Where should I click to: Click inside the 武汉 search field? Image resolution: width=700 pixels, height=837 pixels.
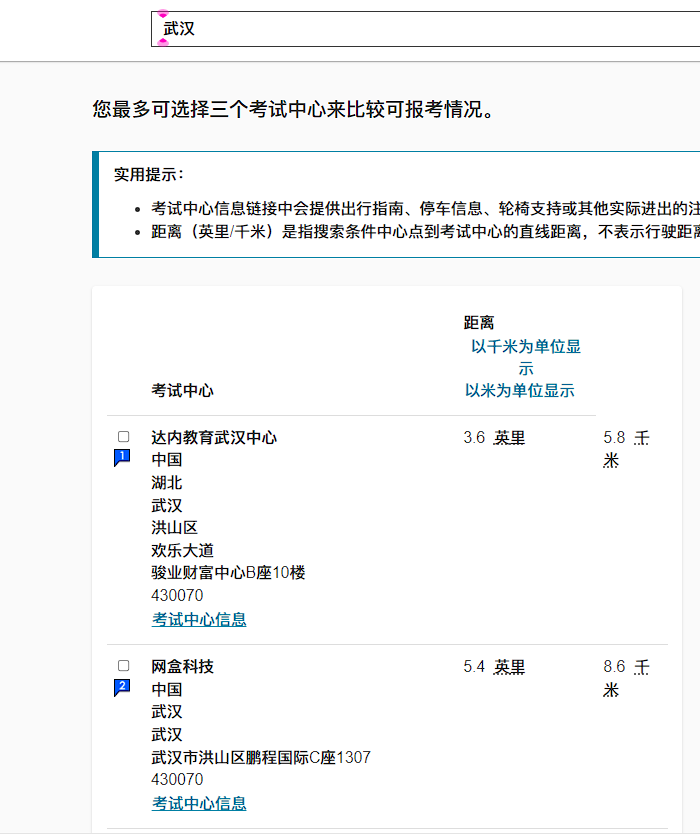[x=420, y=29]
